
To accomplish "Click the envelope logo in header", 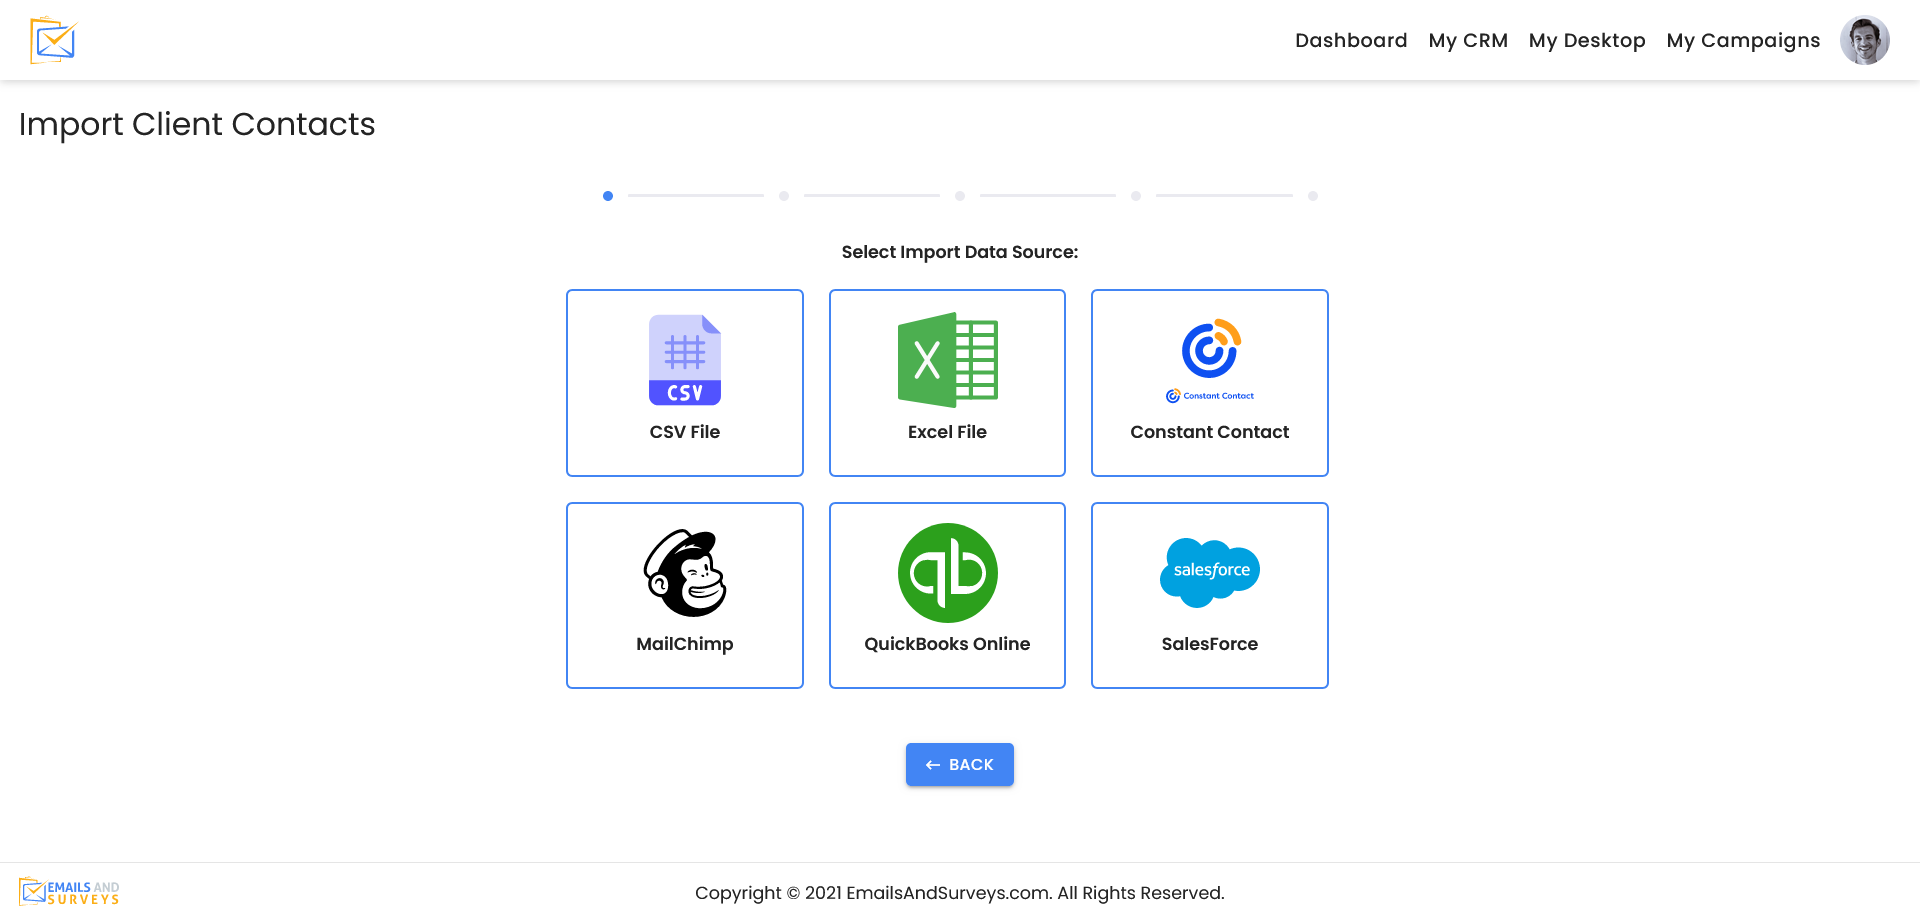I will point(53,40).
